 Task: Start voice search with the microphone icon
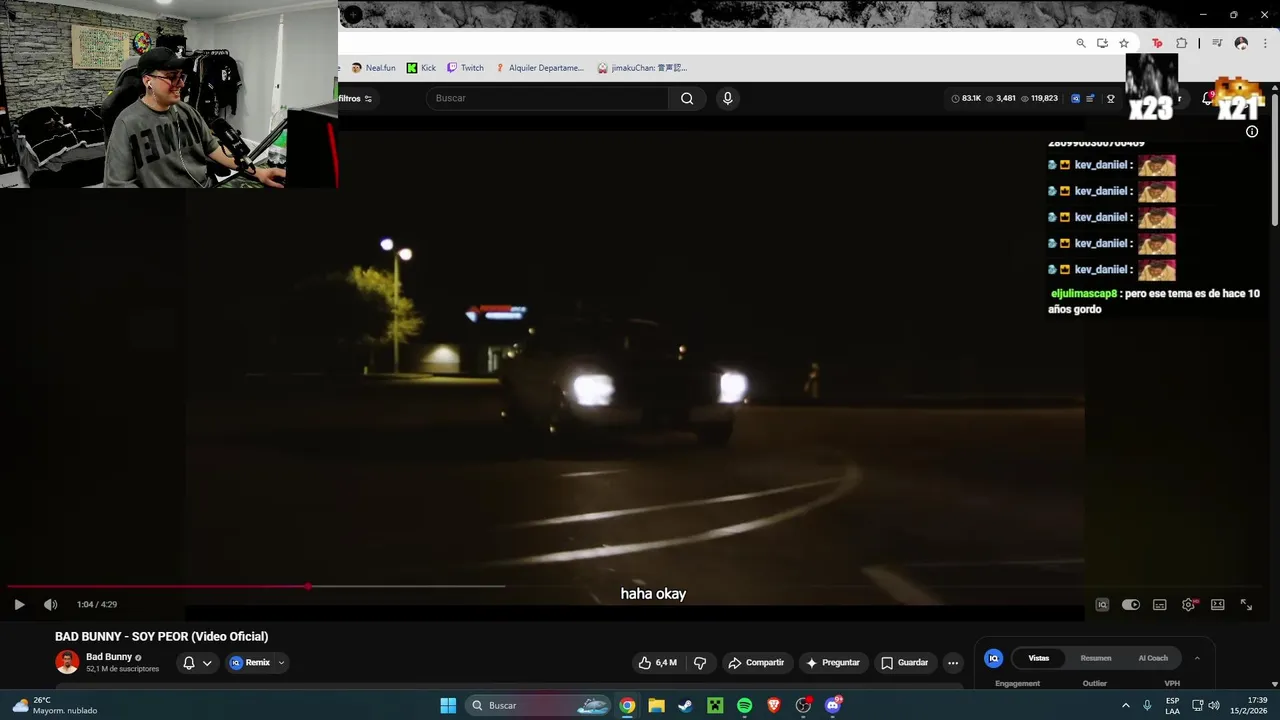728,98
